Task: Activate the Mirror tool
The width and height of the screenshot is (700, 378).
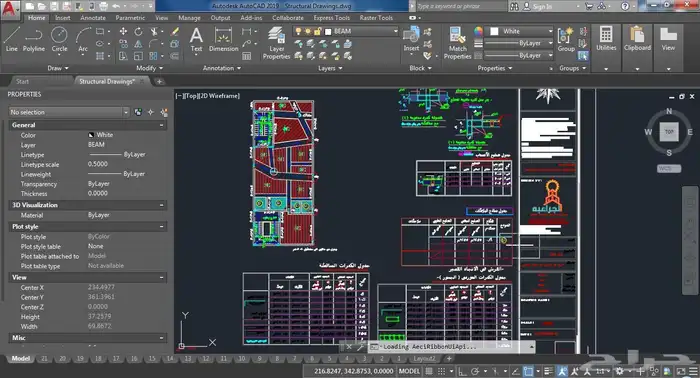Action: [x=138, y=44]
